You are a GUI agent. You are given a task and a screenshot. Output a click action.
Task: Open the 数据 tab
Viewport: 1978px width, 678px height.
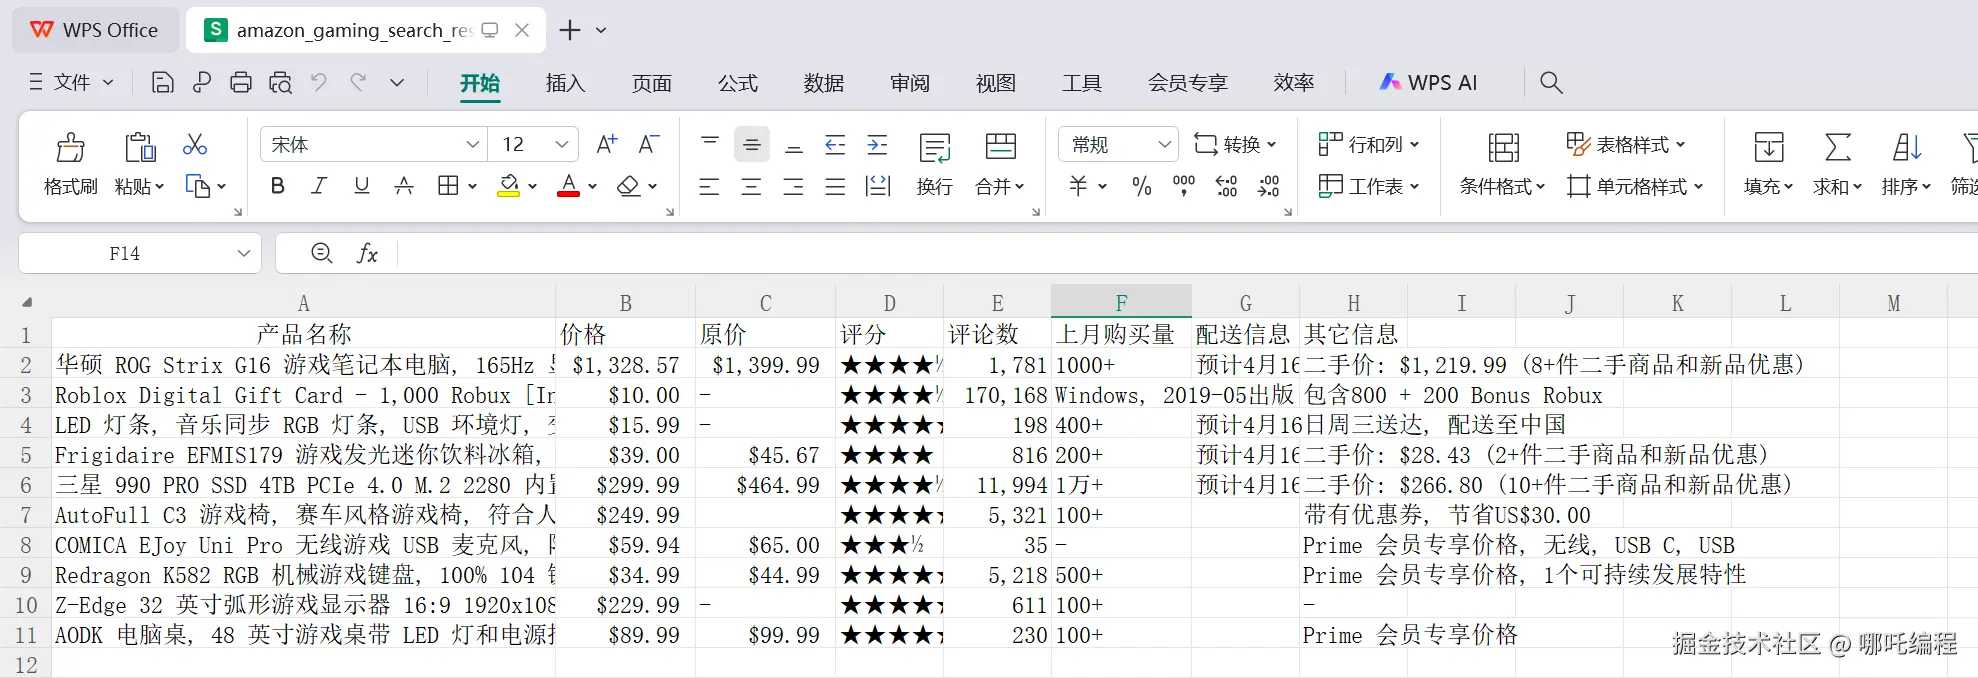(x=823, y=83)
